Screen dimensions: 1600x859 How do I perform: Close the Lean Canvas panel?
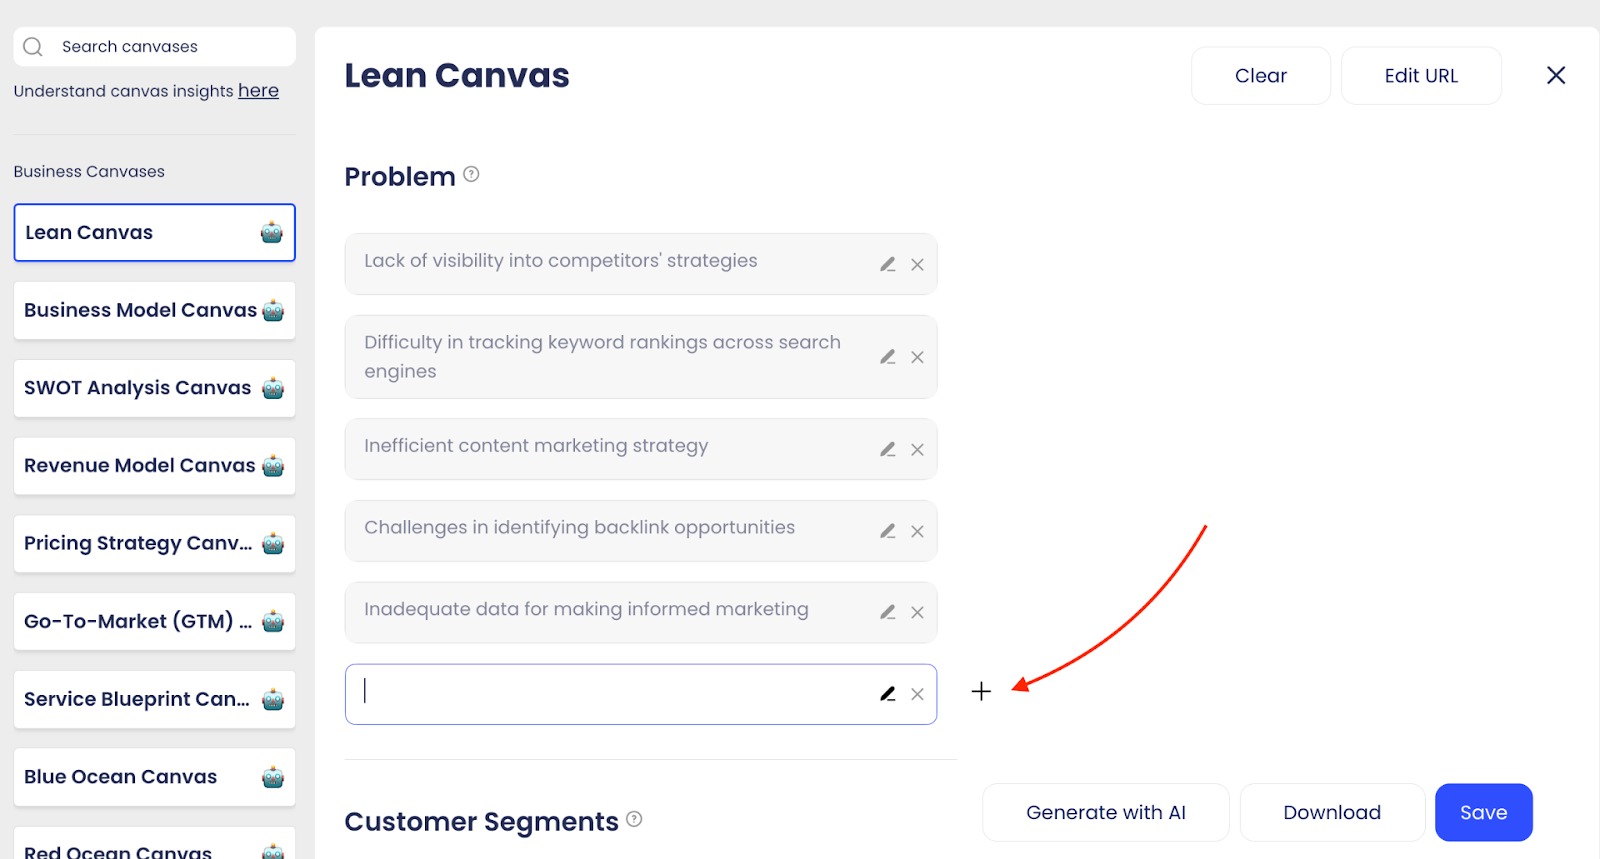1555,75
